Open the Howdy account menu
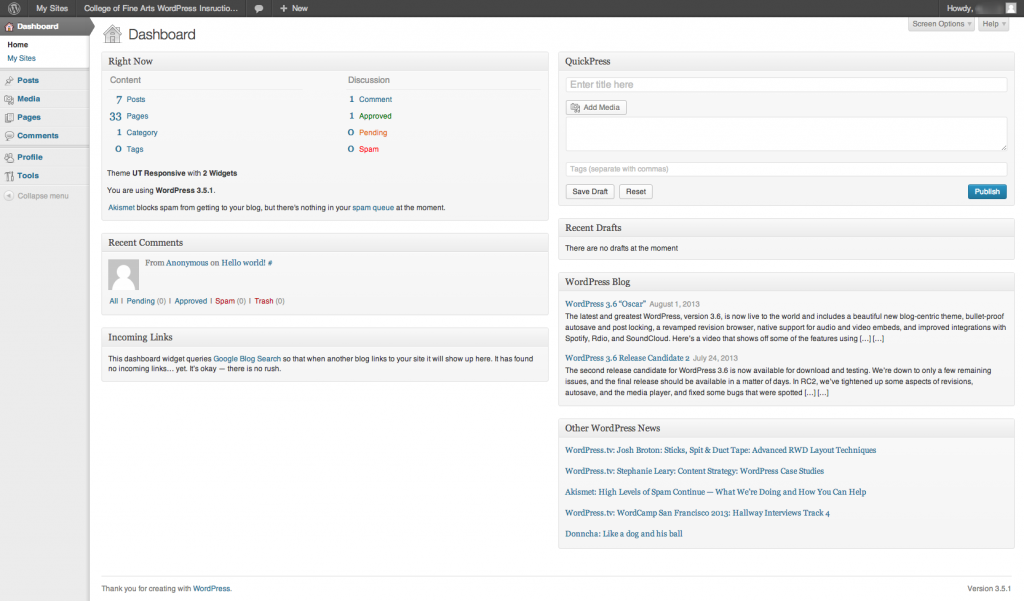The width and height of the screenshot is (1024, 601). coord(981,8)
